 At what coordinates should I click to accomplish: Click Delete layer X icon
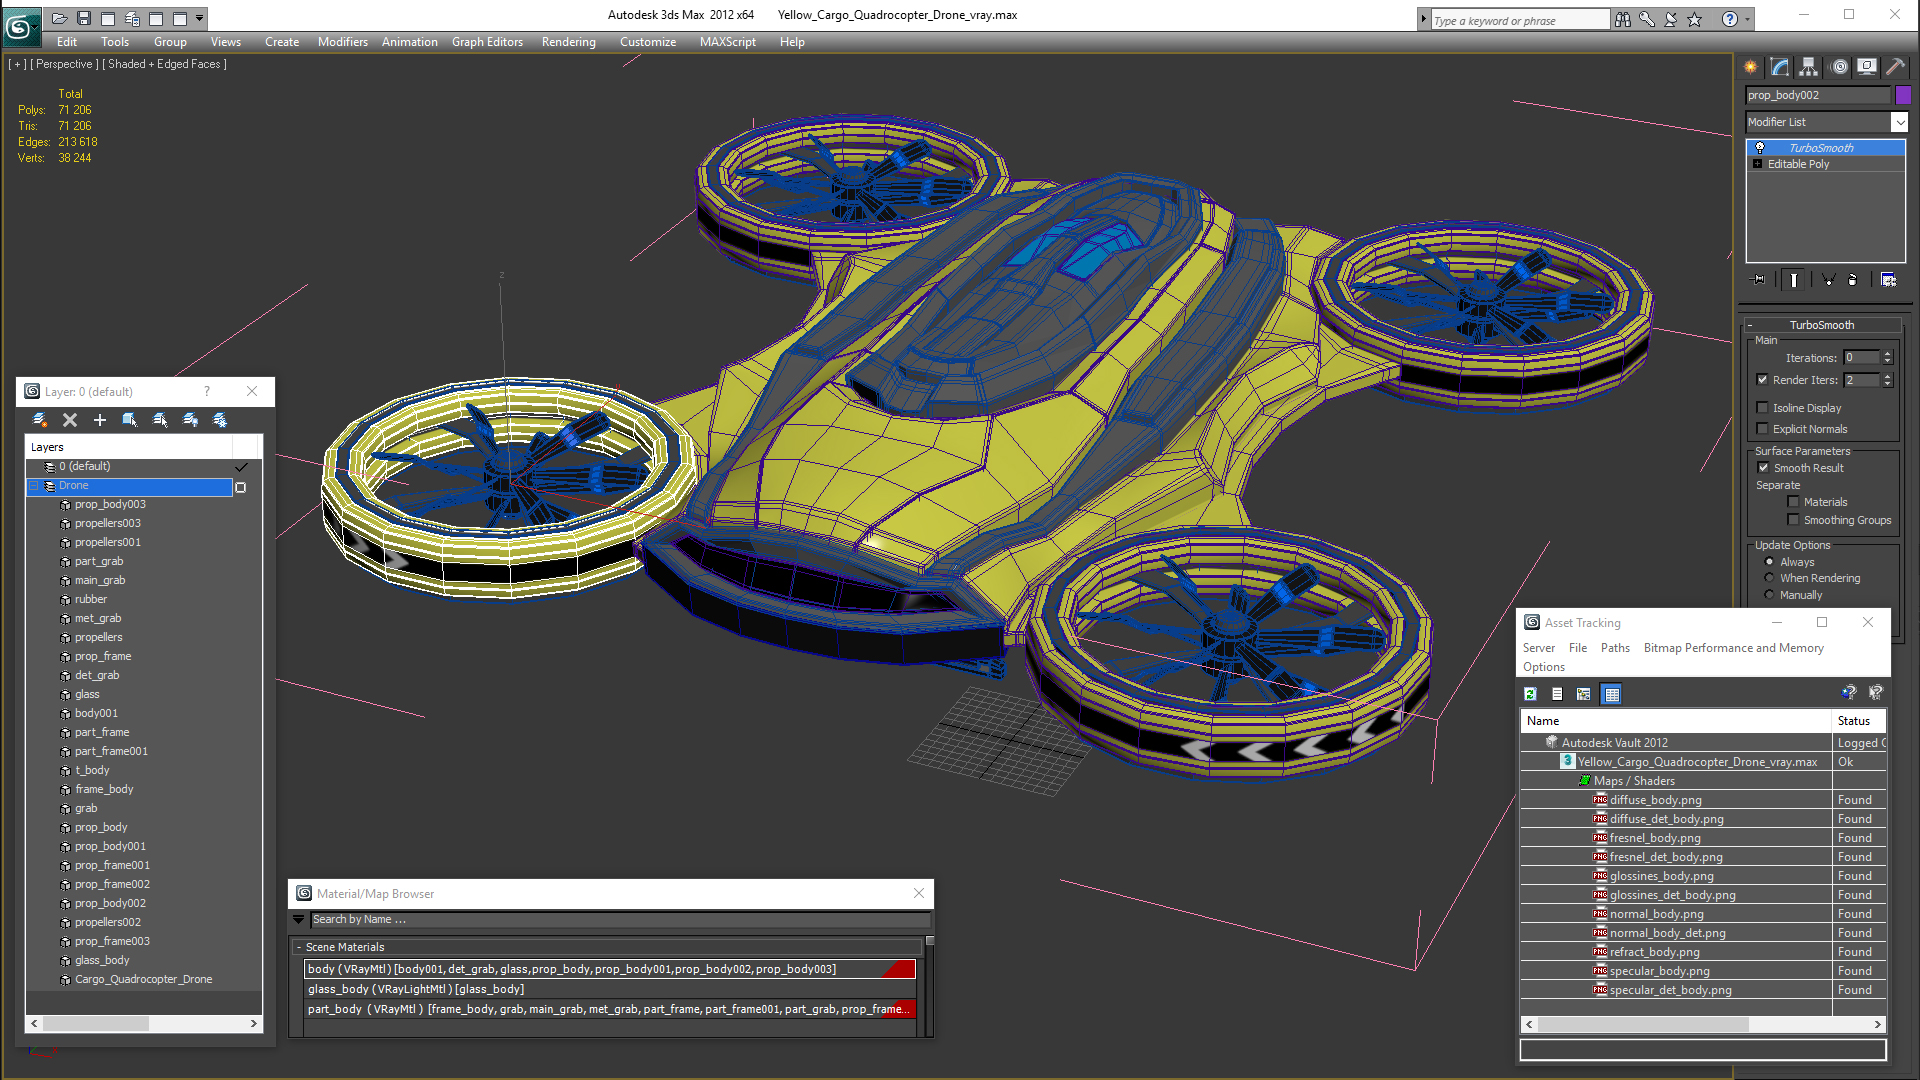tap(70, 420)
